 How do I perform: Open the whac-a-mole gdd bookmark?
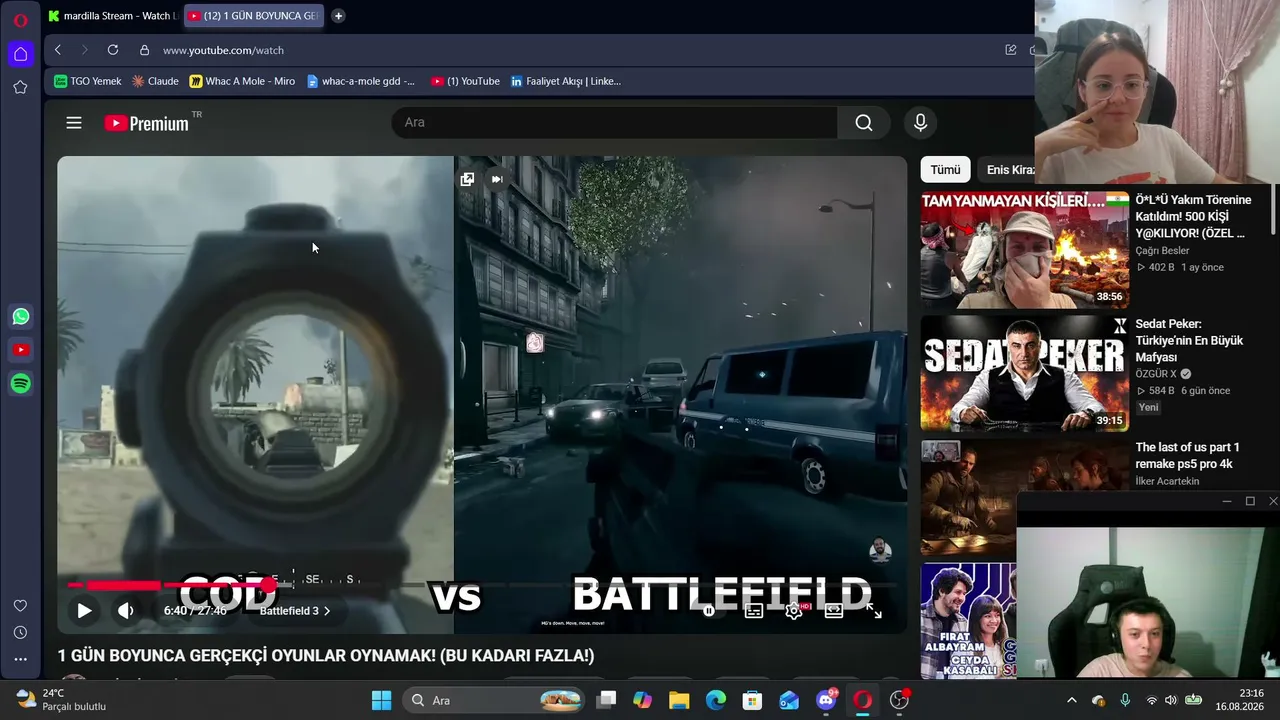click(x=360, y=81)
